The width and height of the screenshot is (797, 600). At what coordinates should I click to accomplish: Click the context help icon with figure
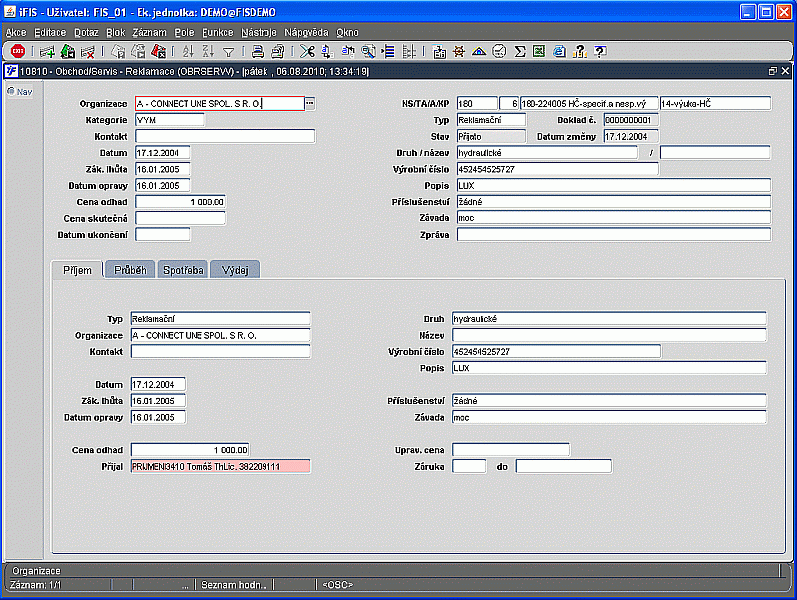coord(580,51)
